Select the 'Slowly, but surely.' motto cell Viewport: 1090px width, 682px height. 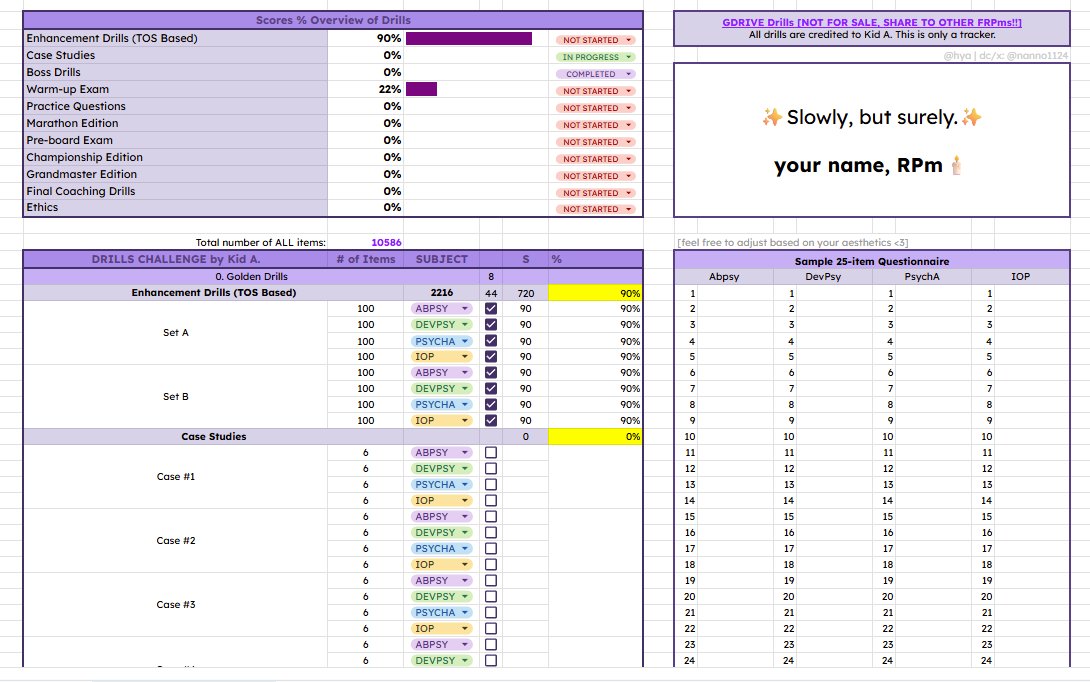click(x=872, y=117)
